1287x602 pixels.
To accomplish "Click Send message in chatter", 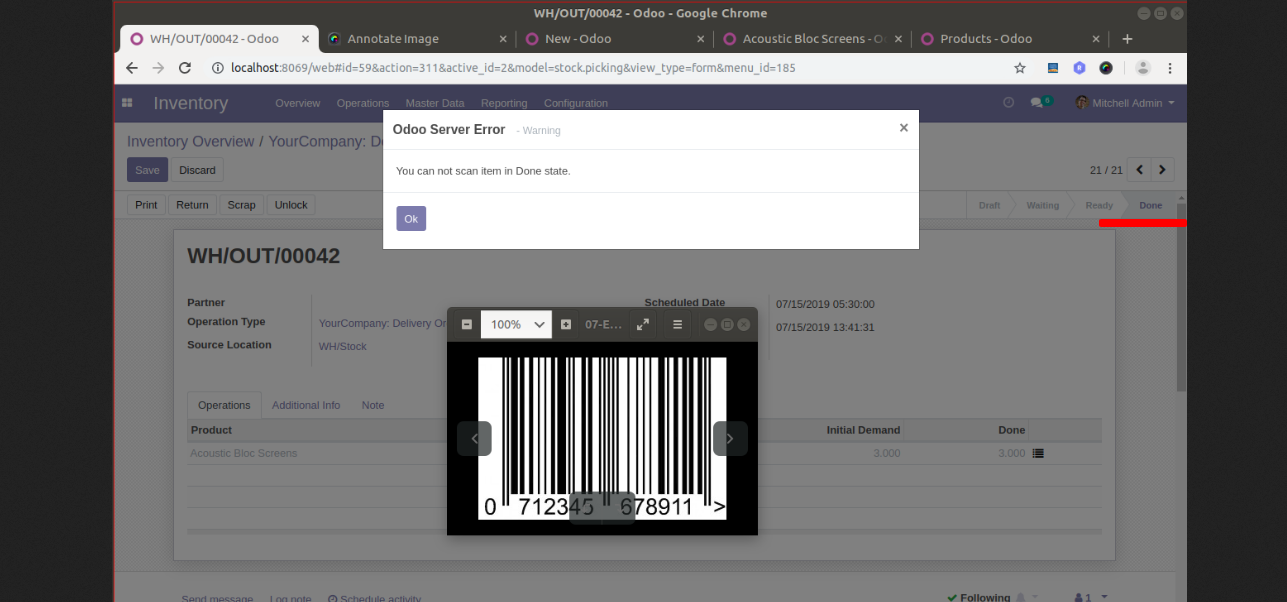I will (217, 598).
